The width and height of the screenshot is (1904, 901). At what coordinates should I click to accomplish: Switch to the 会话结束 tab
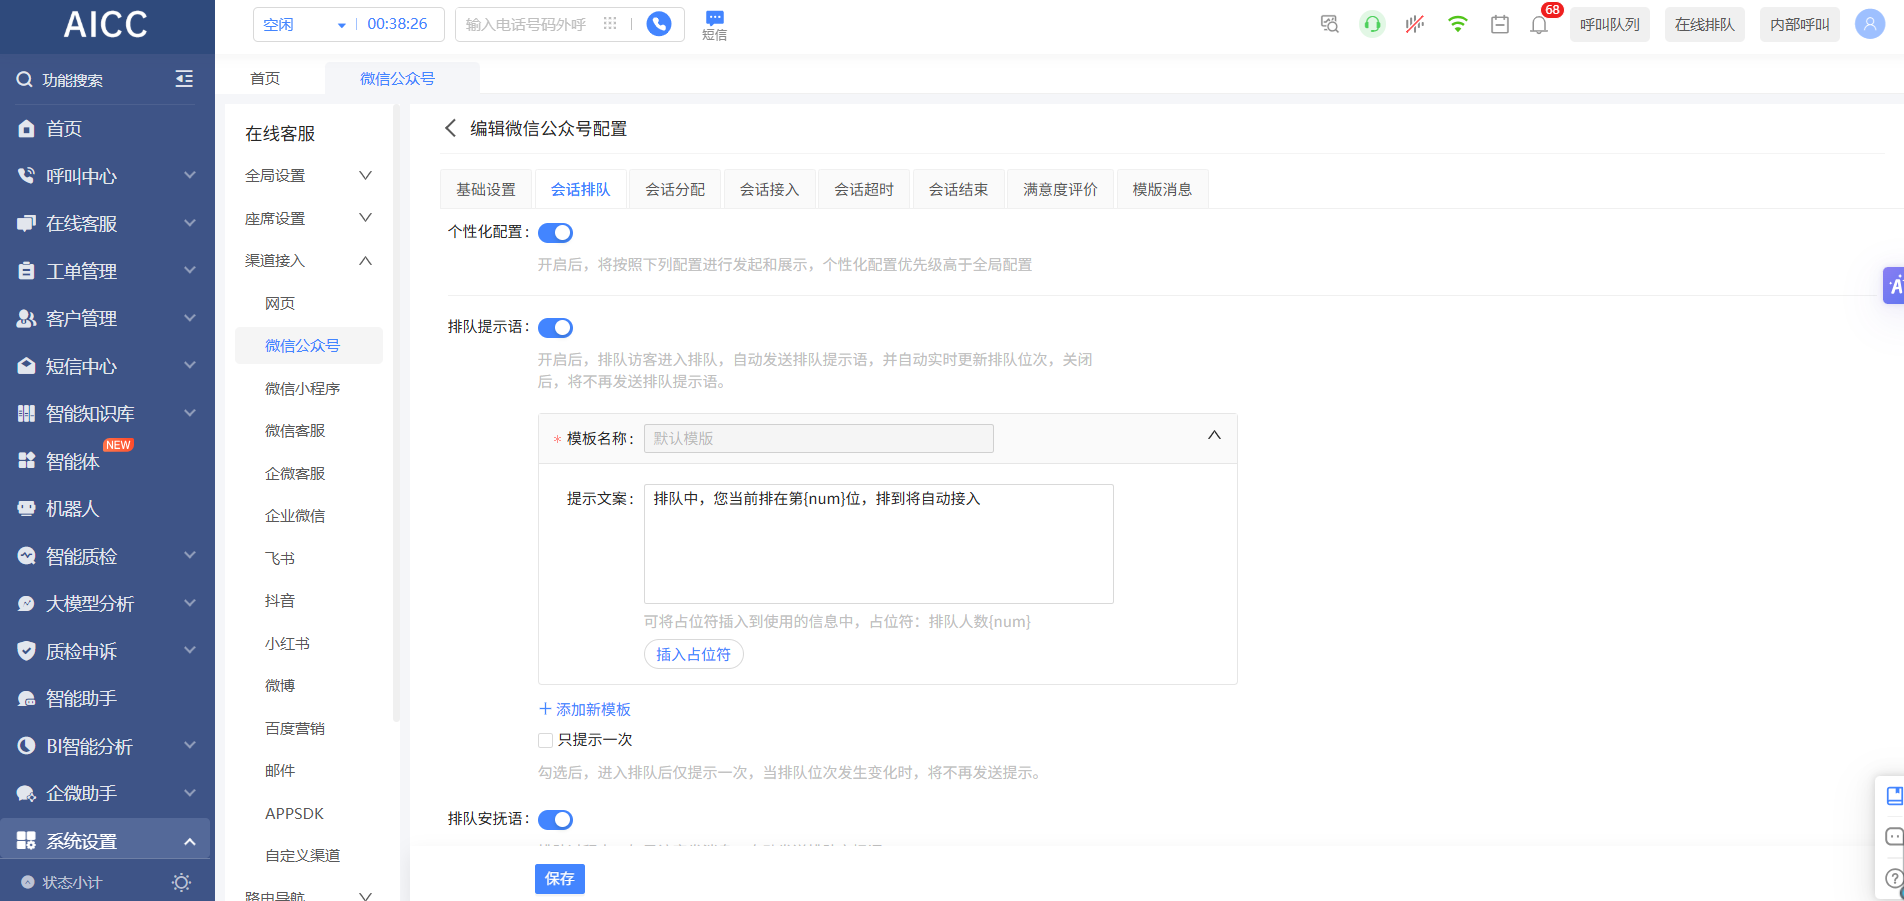pos(958,189)
